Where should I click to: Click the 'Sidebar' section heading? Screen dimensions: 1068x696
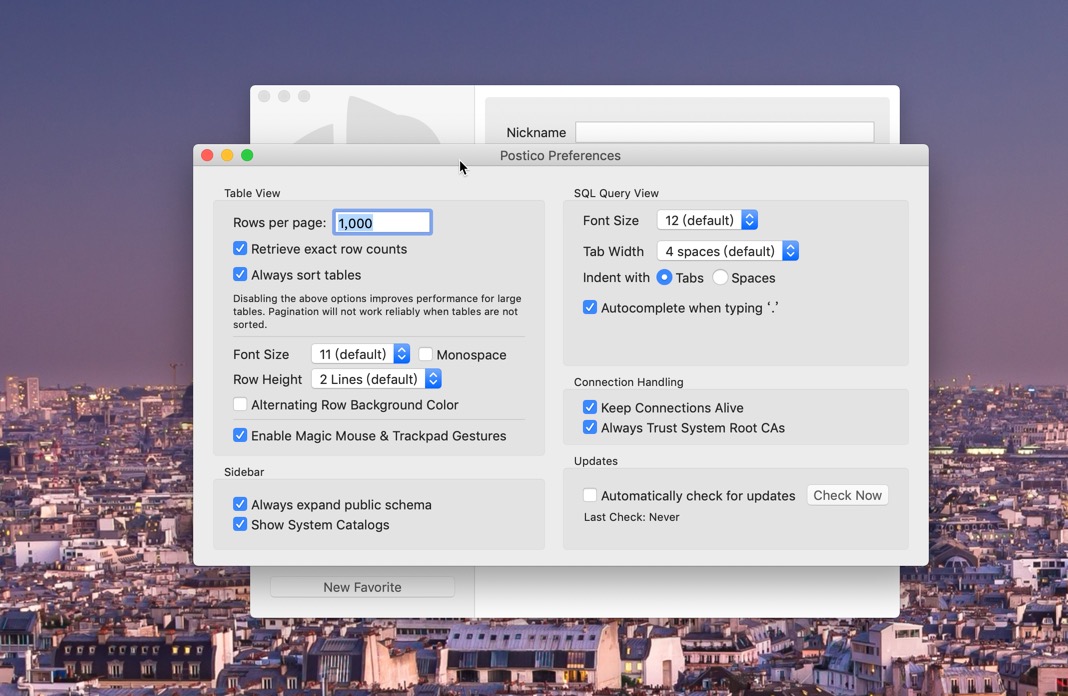pos(244,472)
